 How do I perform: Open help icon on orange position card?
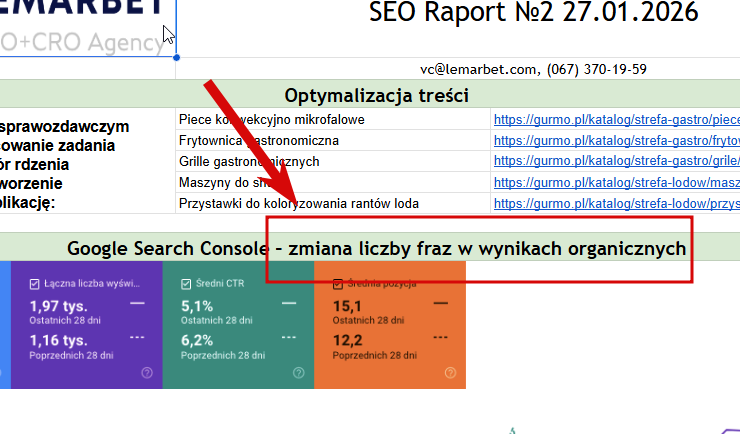[451, 373]
